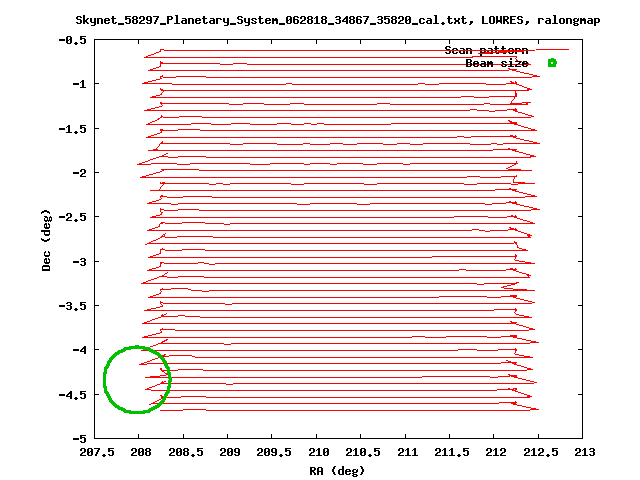Click the y-axis tick label -0.5
The width and height of the screenshot is (640, 480).
click(73, 40)
